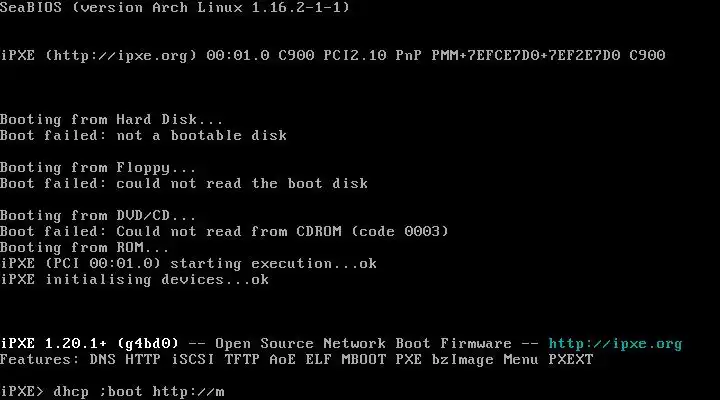Click the SeaBIOS version header line
This screenshot has width=720, height=400.
(x=174, y=7)
